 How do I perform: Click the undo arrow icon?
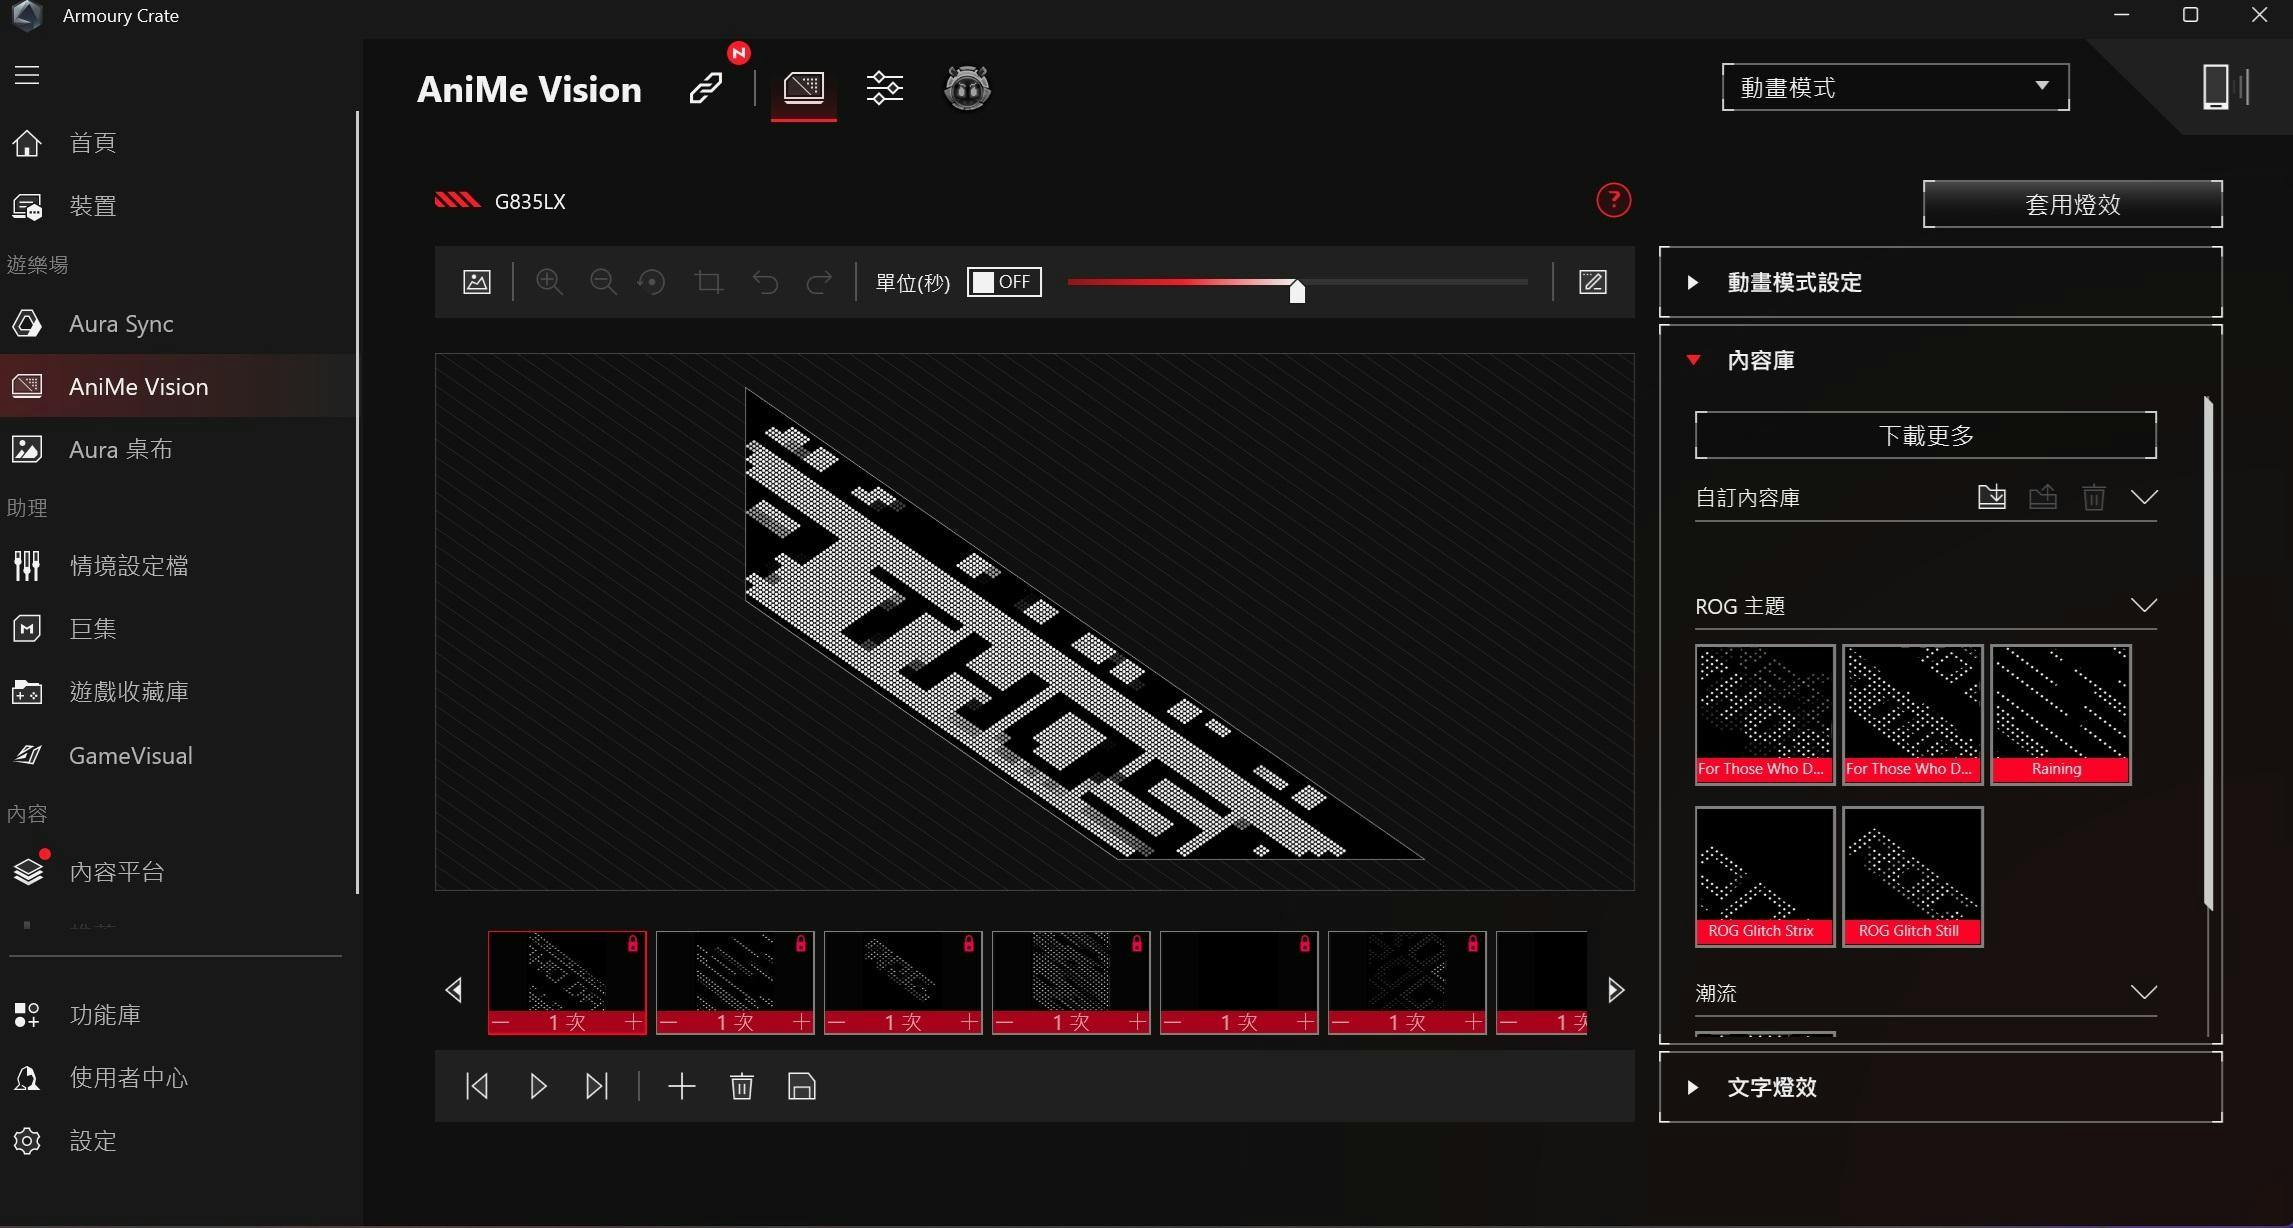pyautogui.click(x=765, y=282)
